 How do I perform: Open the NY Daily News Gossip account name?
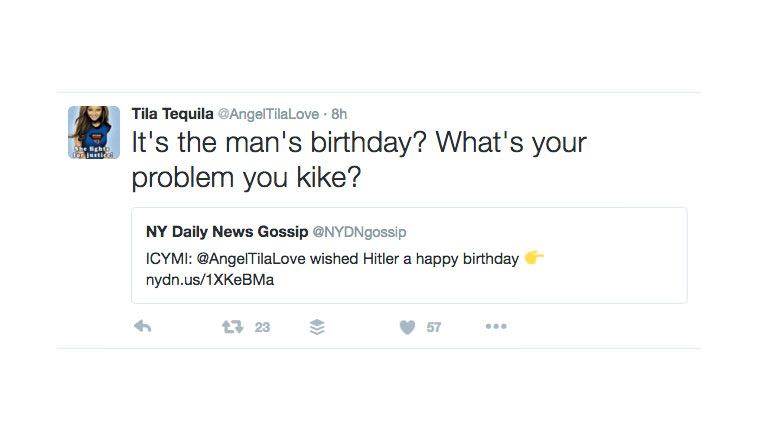coord(226,232)
